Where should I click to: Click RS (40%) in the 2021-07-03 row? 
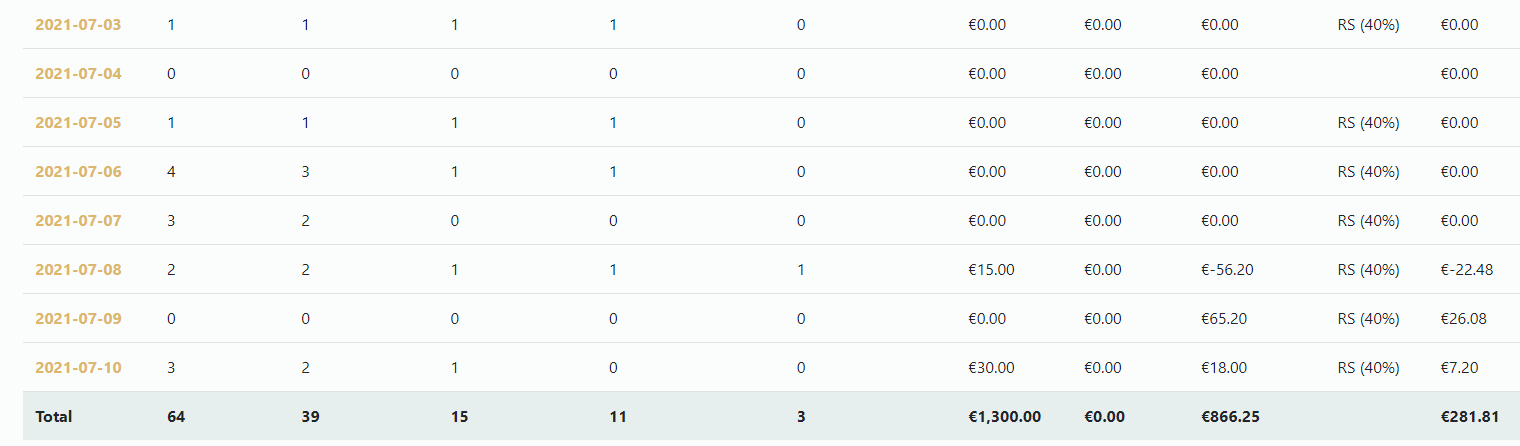click(1368, 24)
